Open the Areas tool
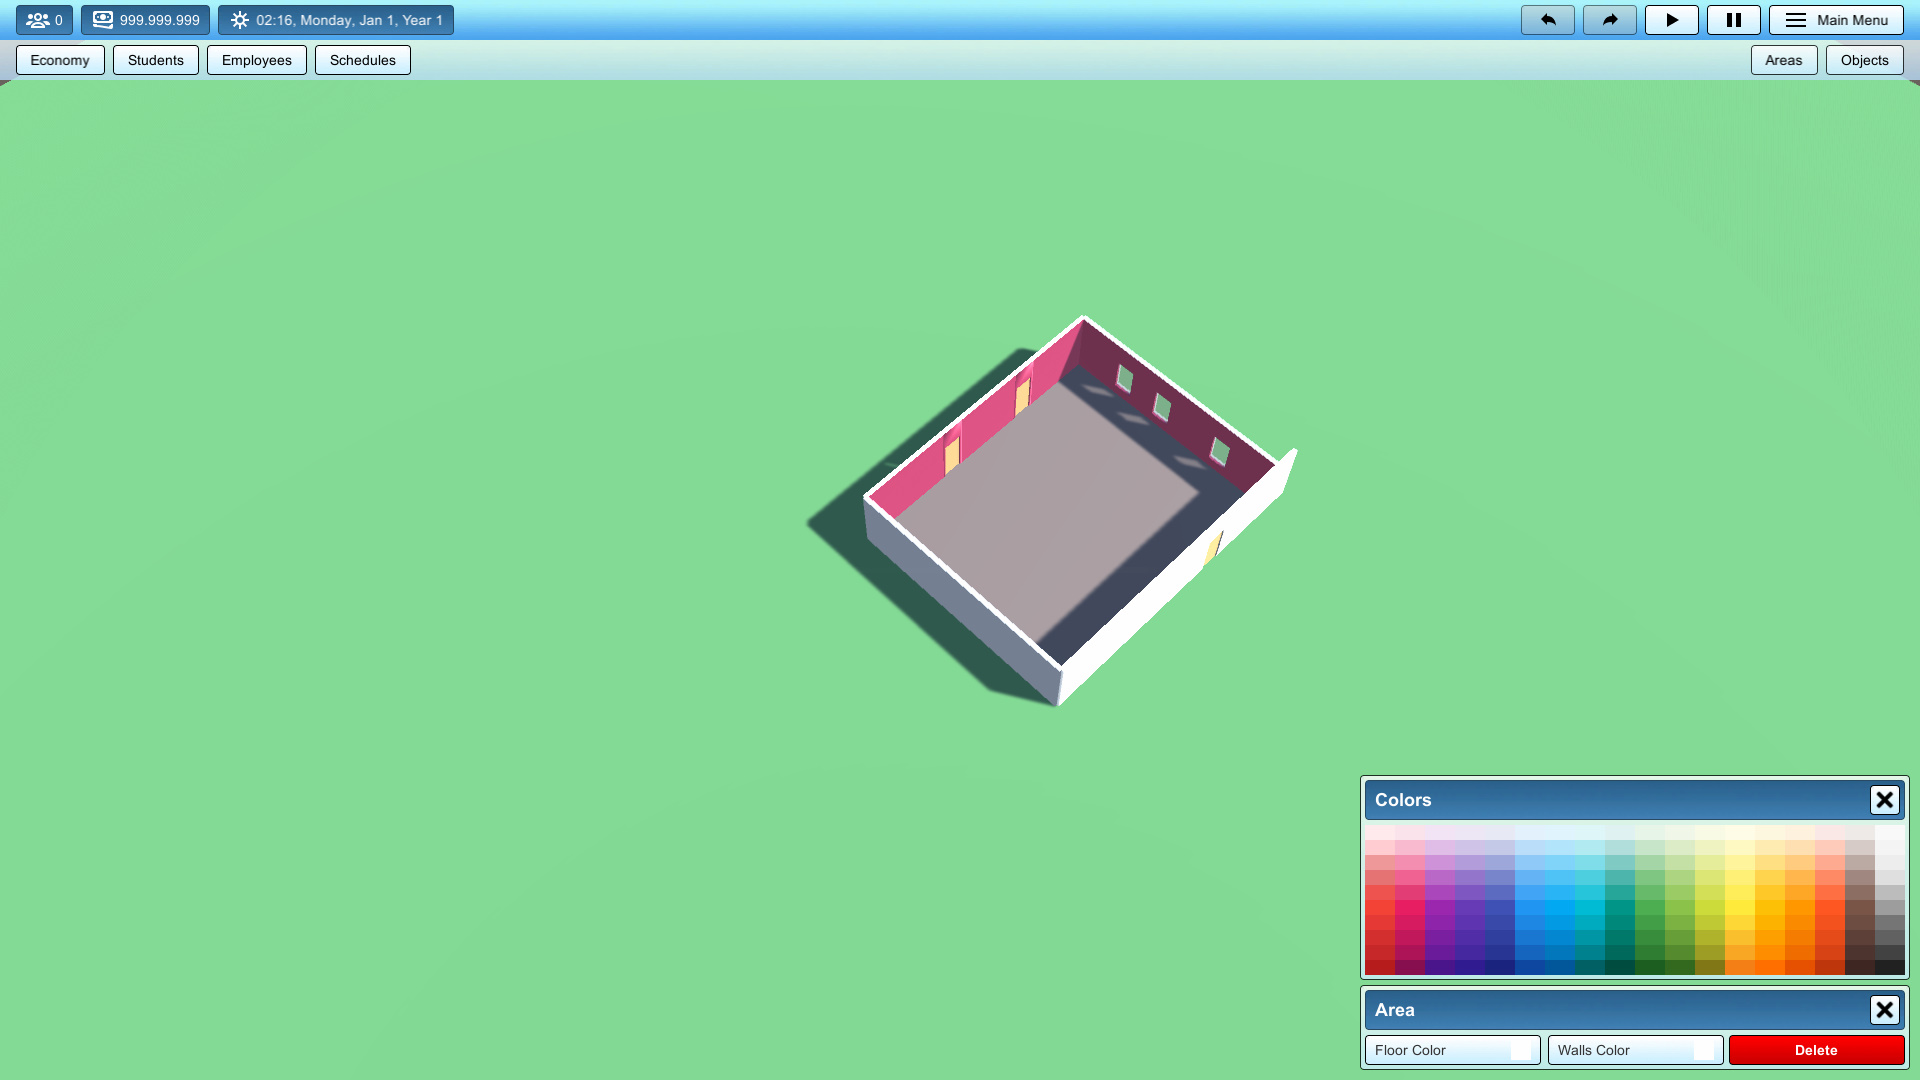The width and height of the screenshot is (1920, 1080). [x=1784, y=59]
